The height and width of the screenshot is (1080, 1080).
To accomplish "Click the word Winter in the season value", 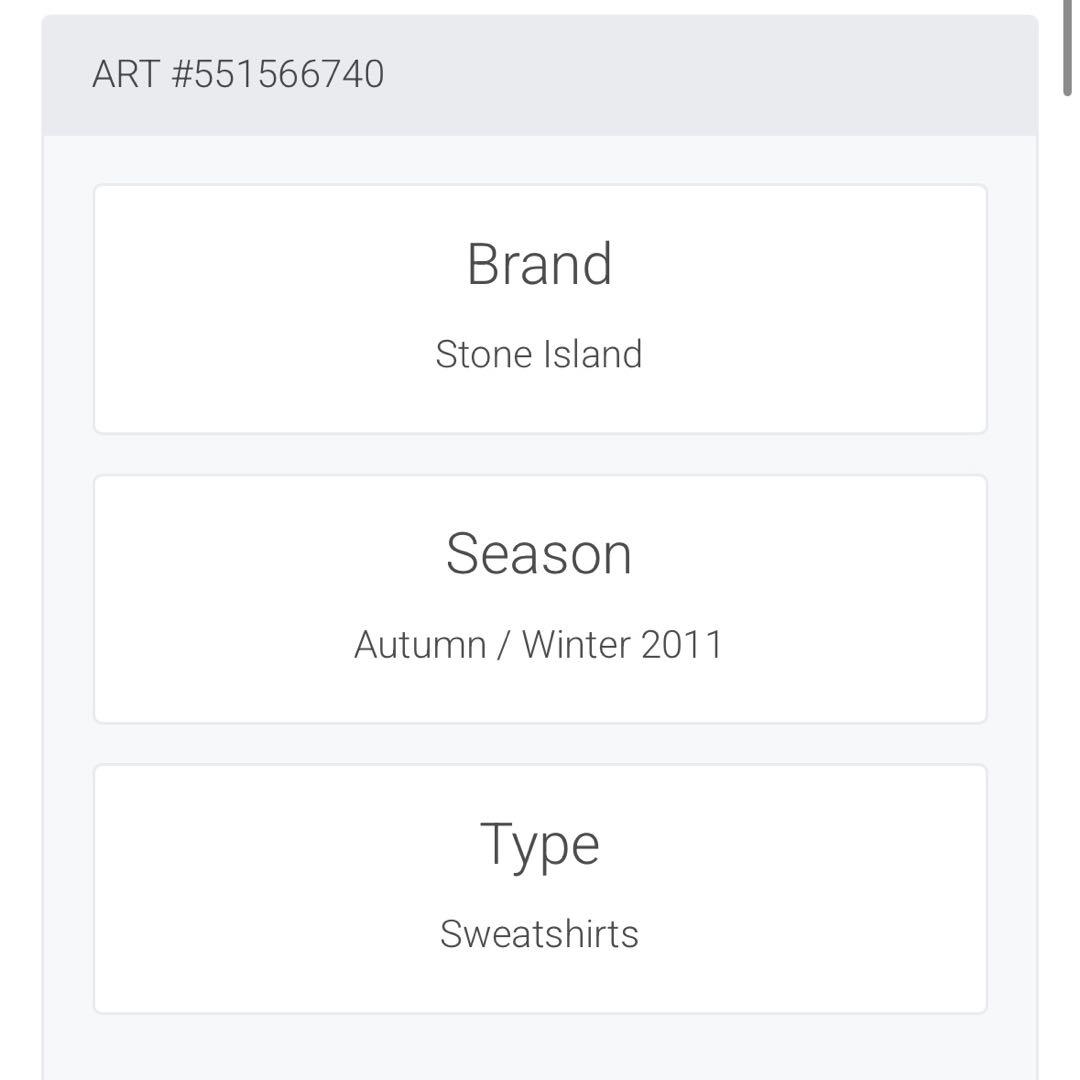I will coord(575,644).
